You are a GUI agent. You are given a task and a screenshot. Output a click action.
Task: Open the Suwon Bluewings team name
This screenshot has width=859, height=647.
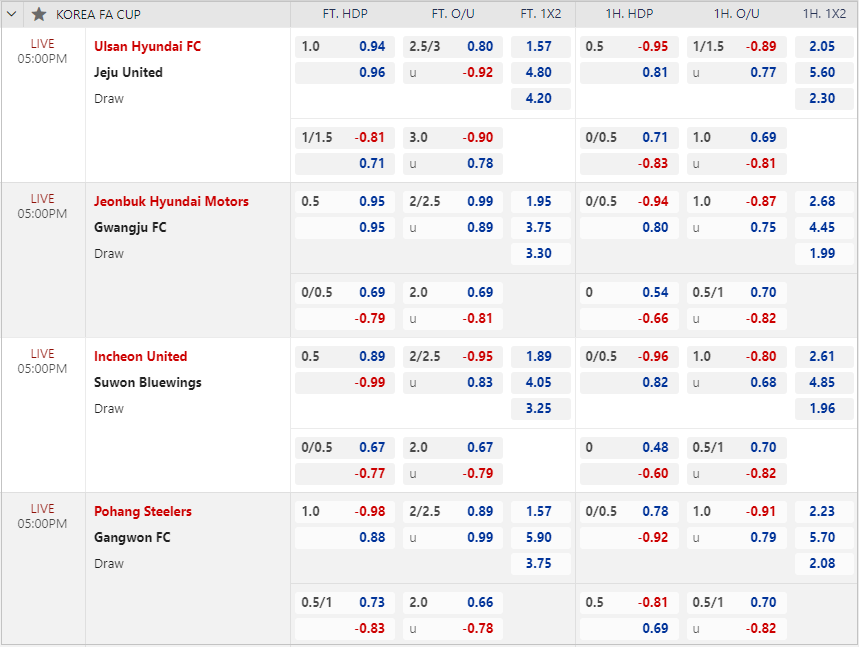click(147, 382)
